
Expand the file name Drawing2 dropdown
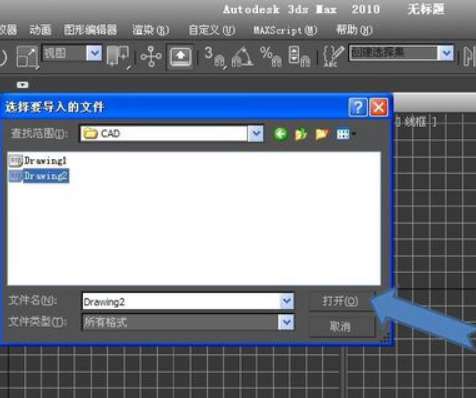pyautogui.click(x=287, y=301)
